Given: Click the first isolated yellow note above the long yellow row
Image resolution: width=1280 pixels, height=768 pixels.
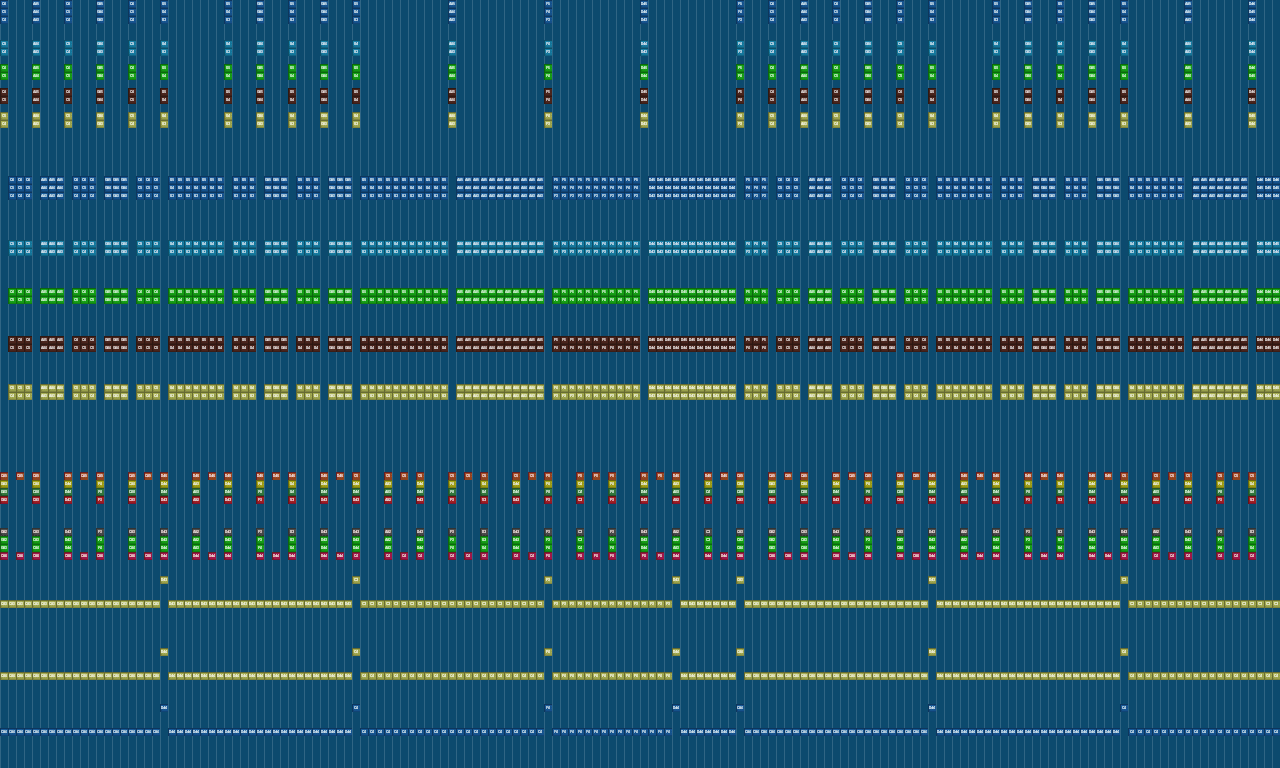Looking at the screenshot, I should pos(164,580).
